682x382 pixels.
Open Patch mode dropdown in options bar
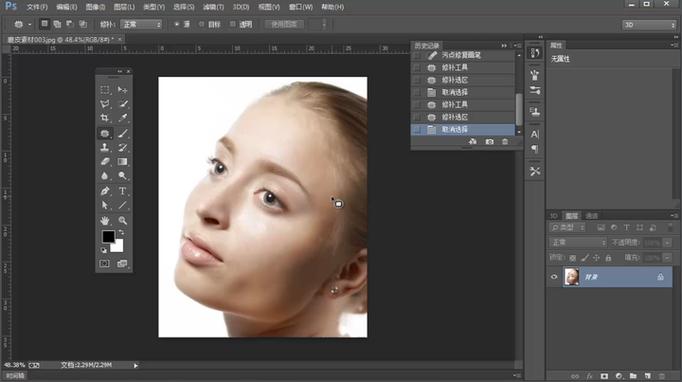coord(141,24)
